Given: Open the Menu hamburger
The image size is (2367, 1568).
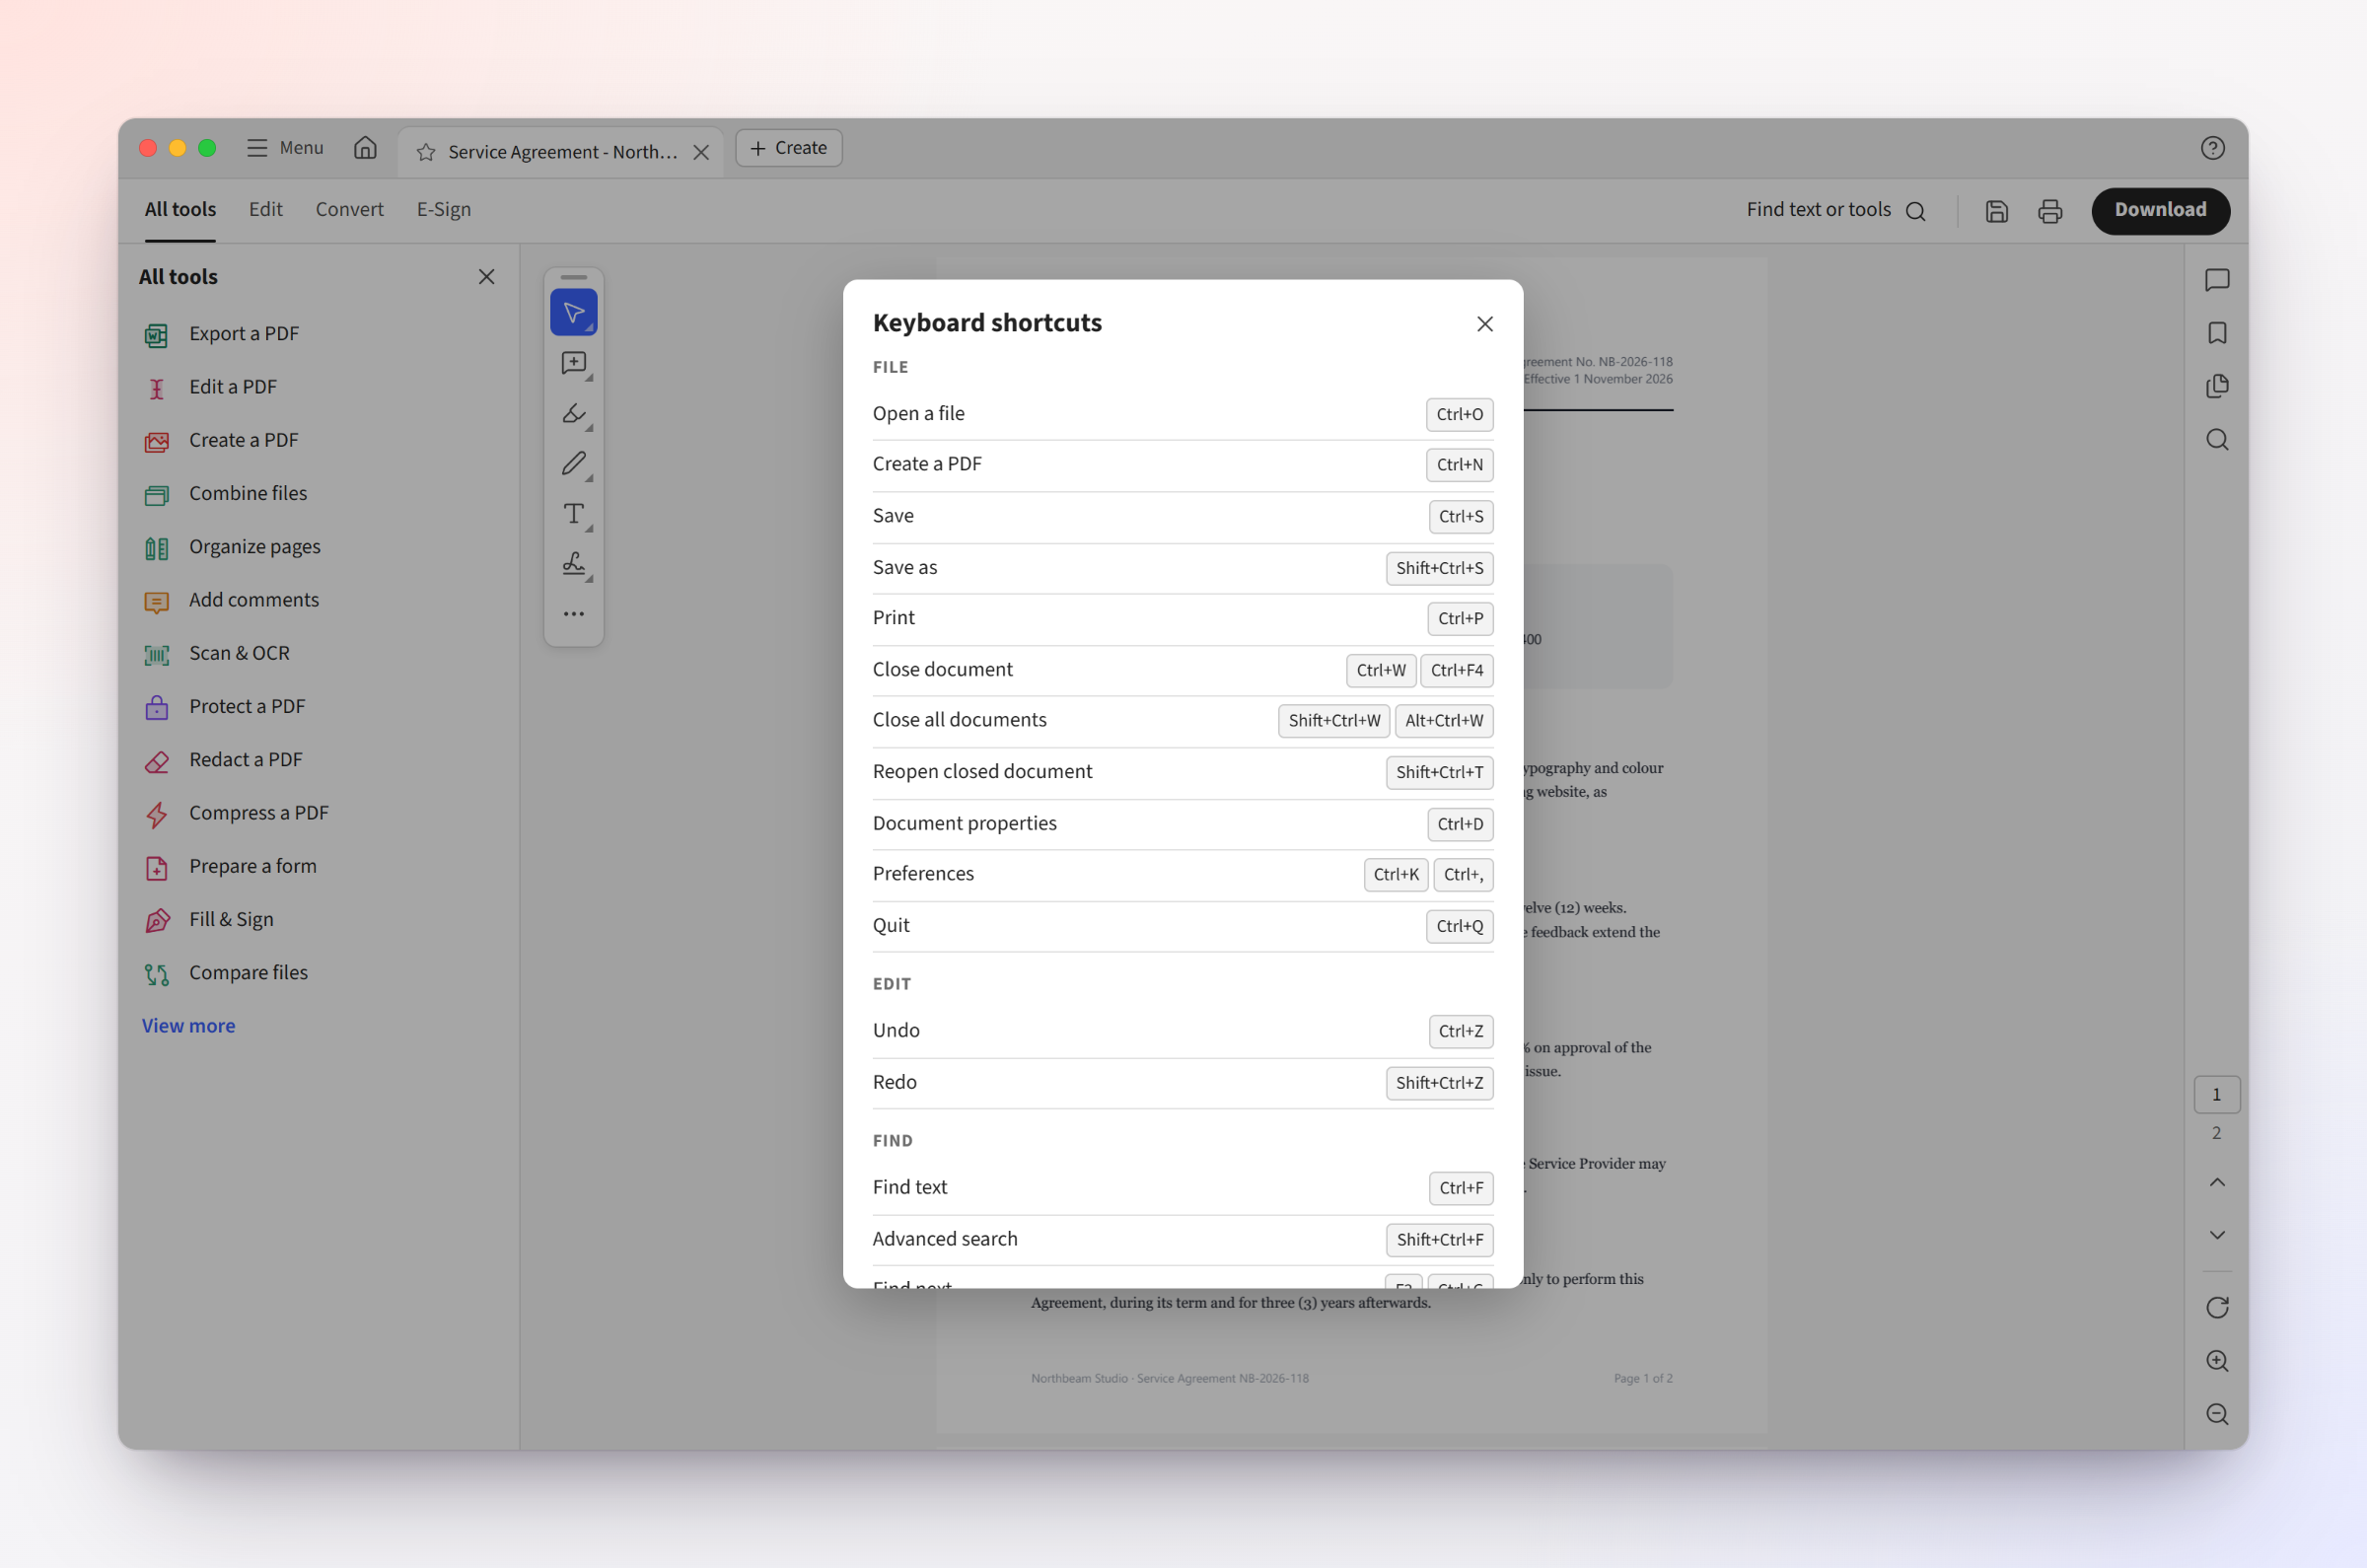Looking at the screenshot, I should [x=285, y=148].
